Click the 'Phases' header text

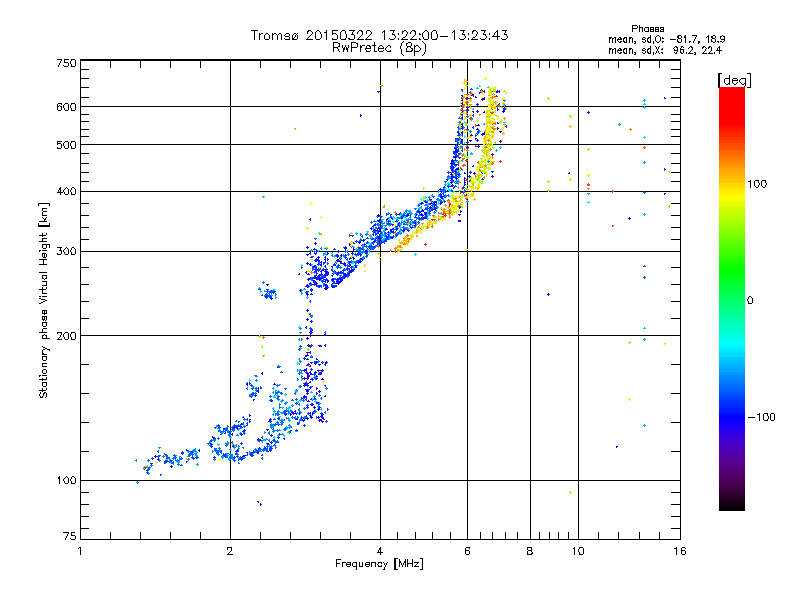[x=647, y=29]
